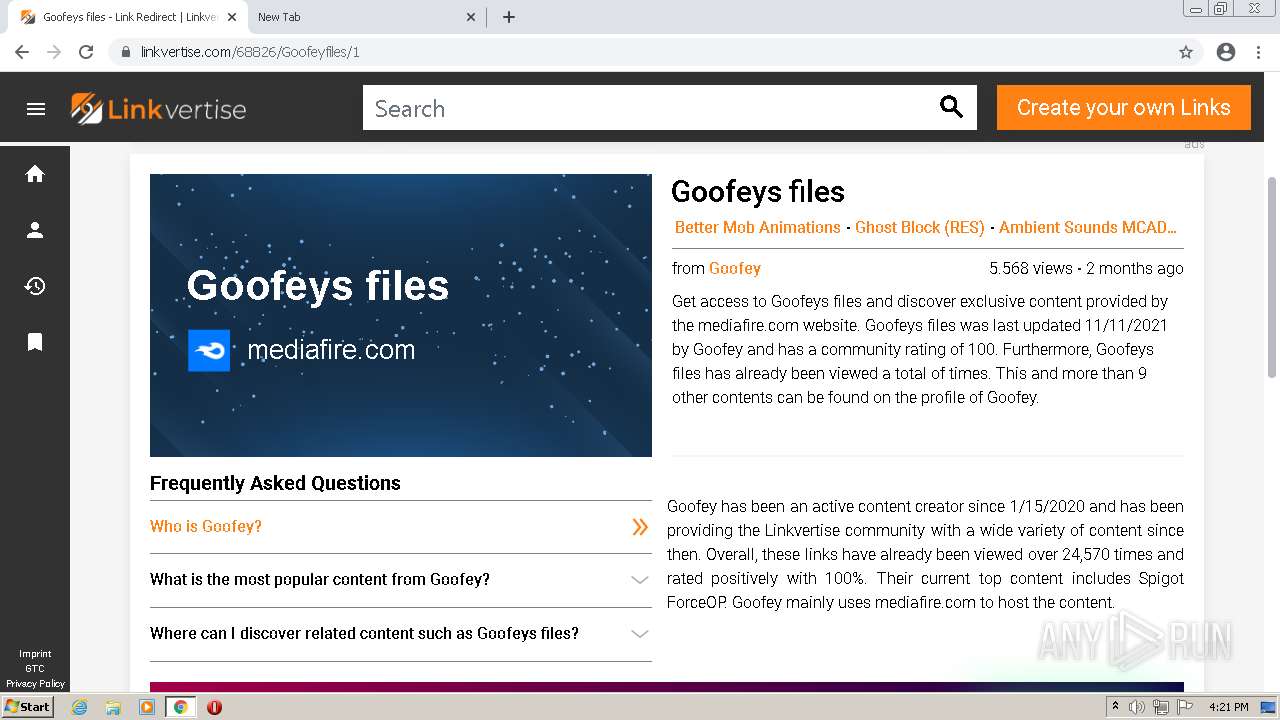Click Create your own Links button
The image size is (1280, 720).
coord(1123,107)
